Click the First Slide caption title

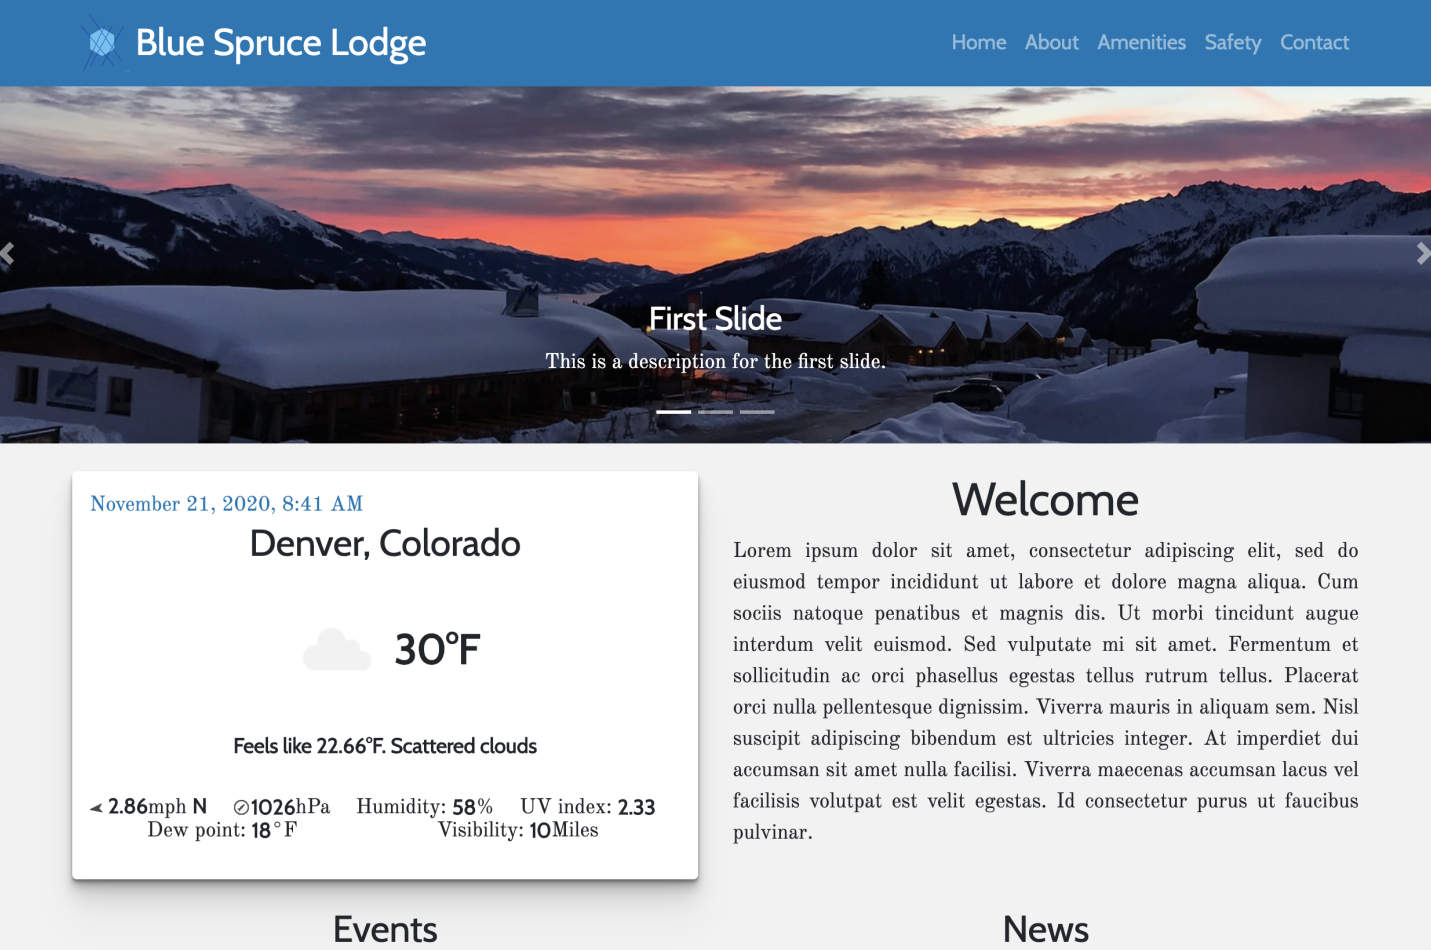715,319
